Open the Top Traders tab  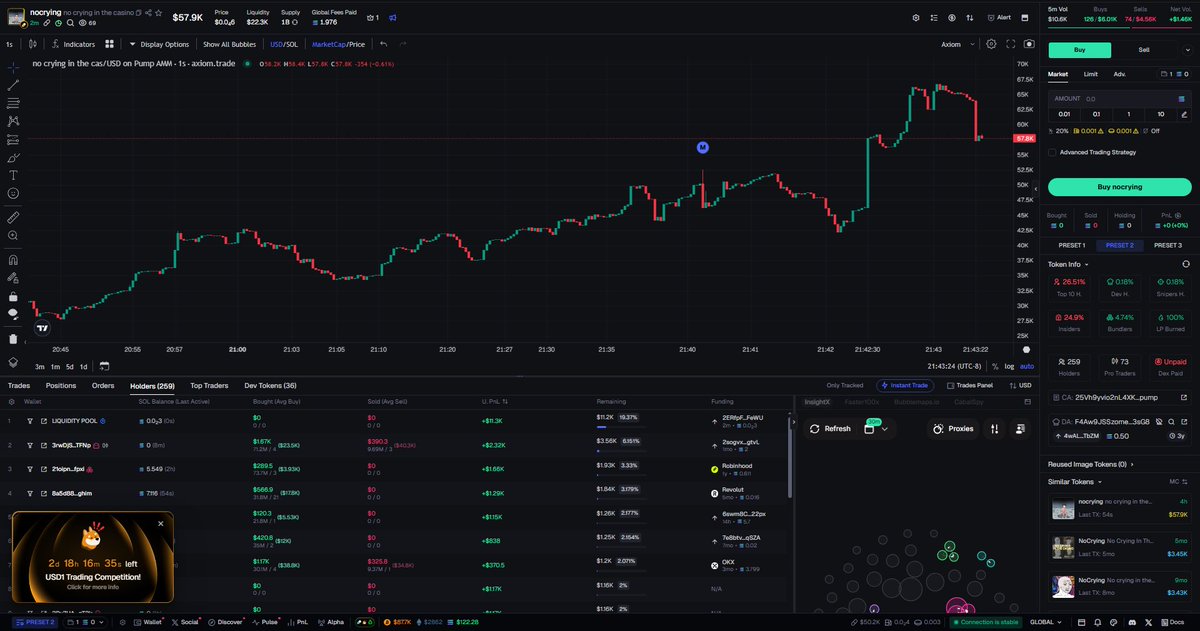(x=210, y=385)
